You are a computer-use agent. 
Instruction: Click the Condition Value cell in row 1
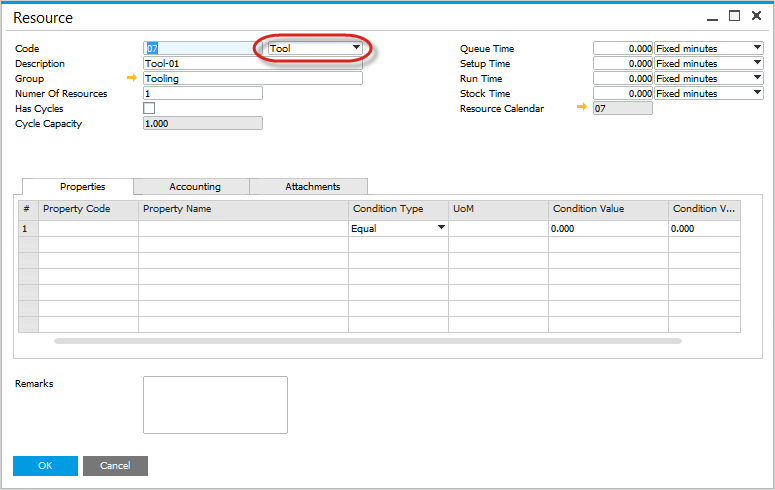point(608,228)
